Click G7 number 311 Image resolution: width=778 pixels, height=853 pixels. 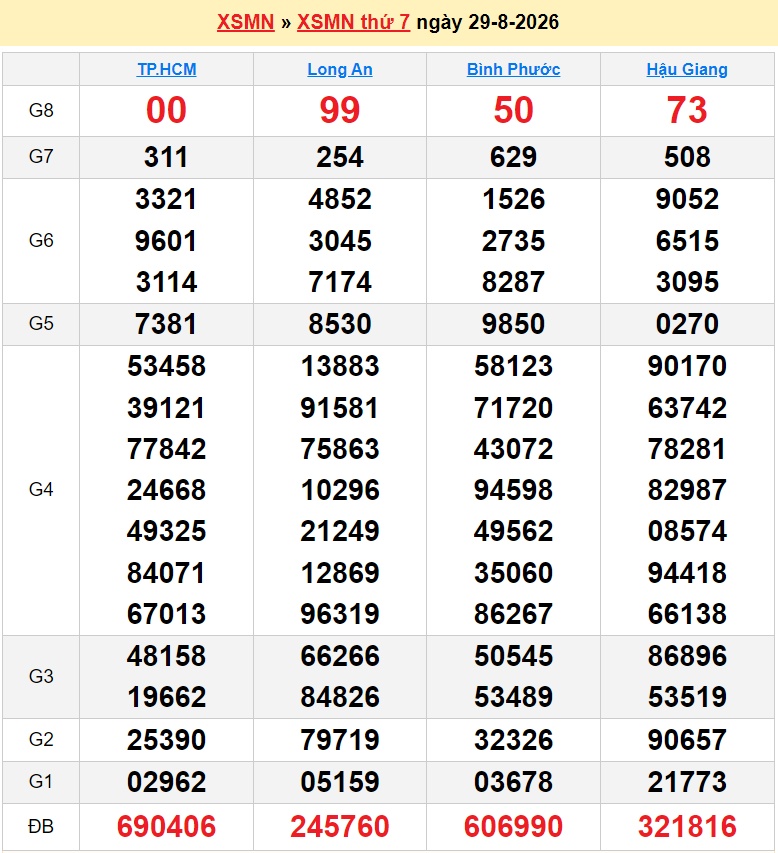tap(166, 157)
